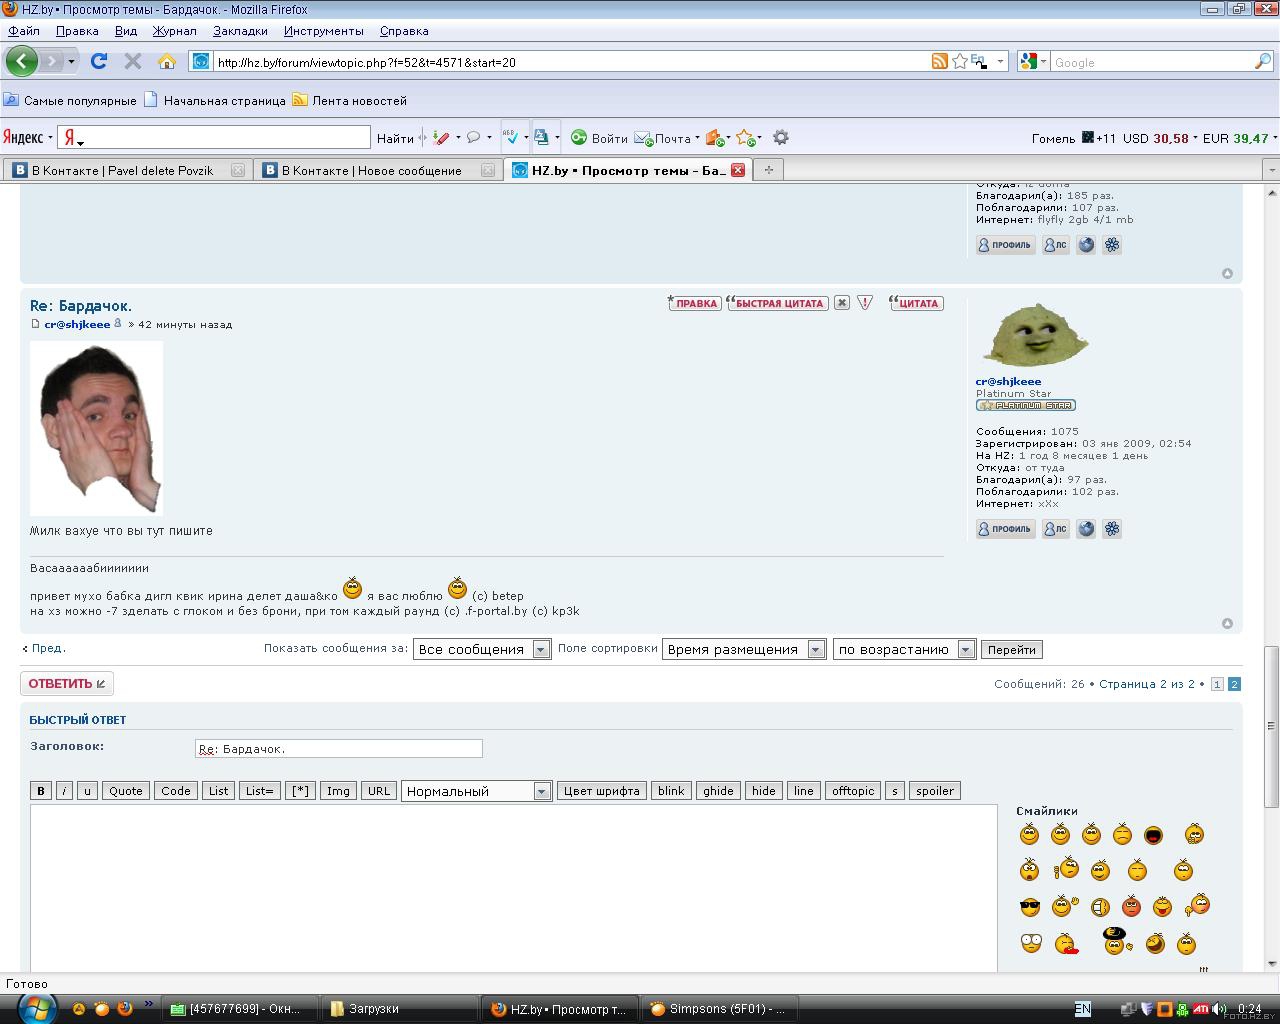Click the ЦИТАТА quote button
The height and width of the screenshot is (1024, 1280).
(916, 303)
